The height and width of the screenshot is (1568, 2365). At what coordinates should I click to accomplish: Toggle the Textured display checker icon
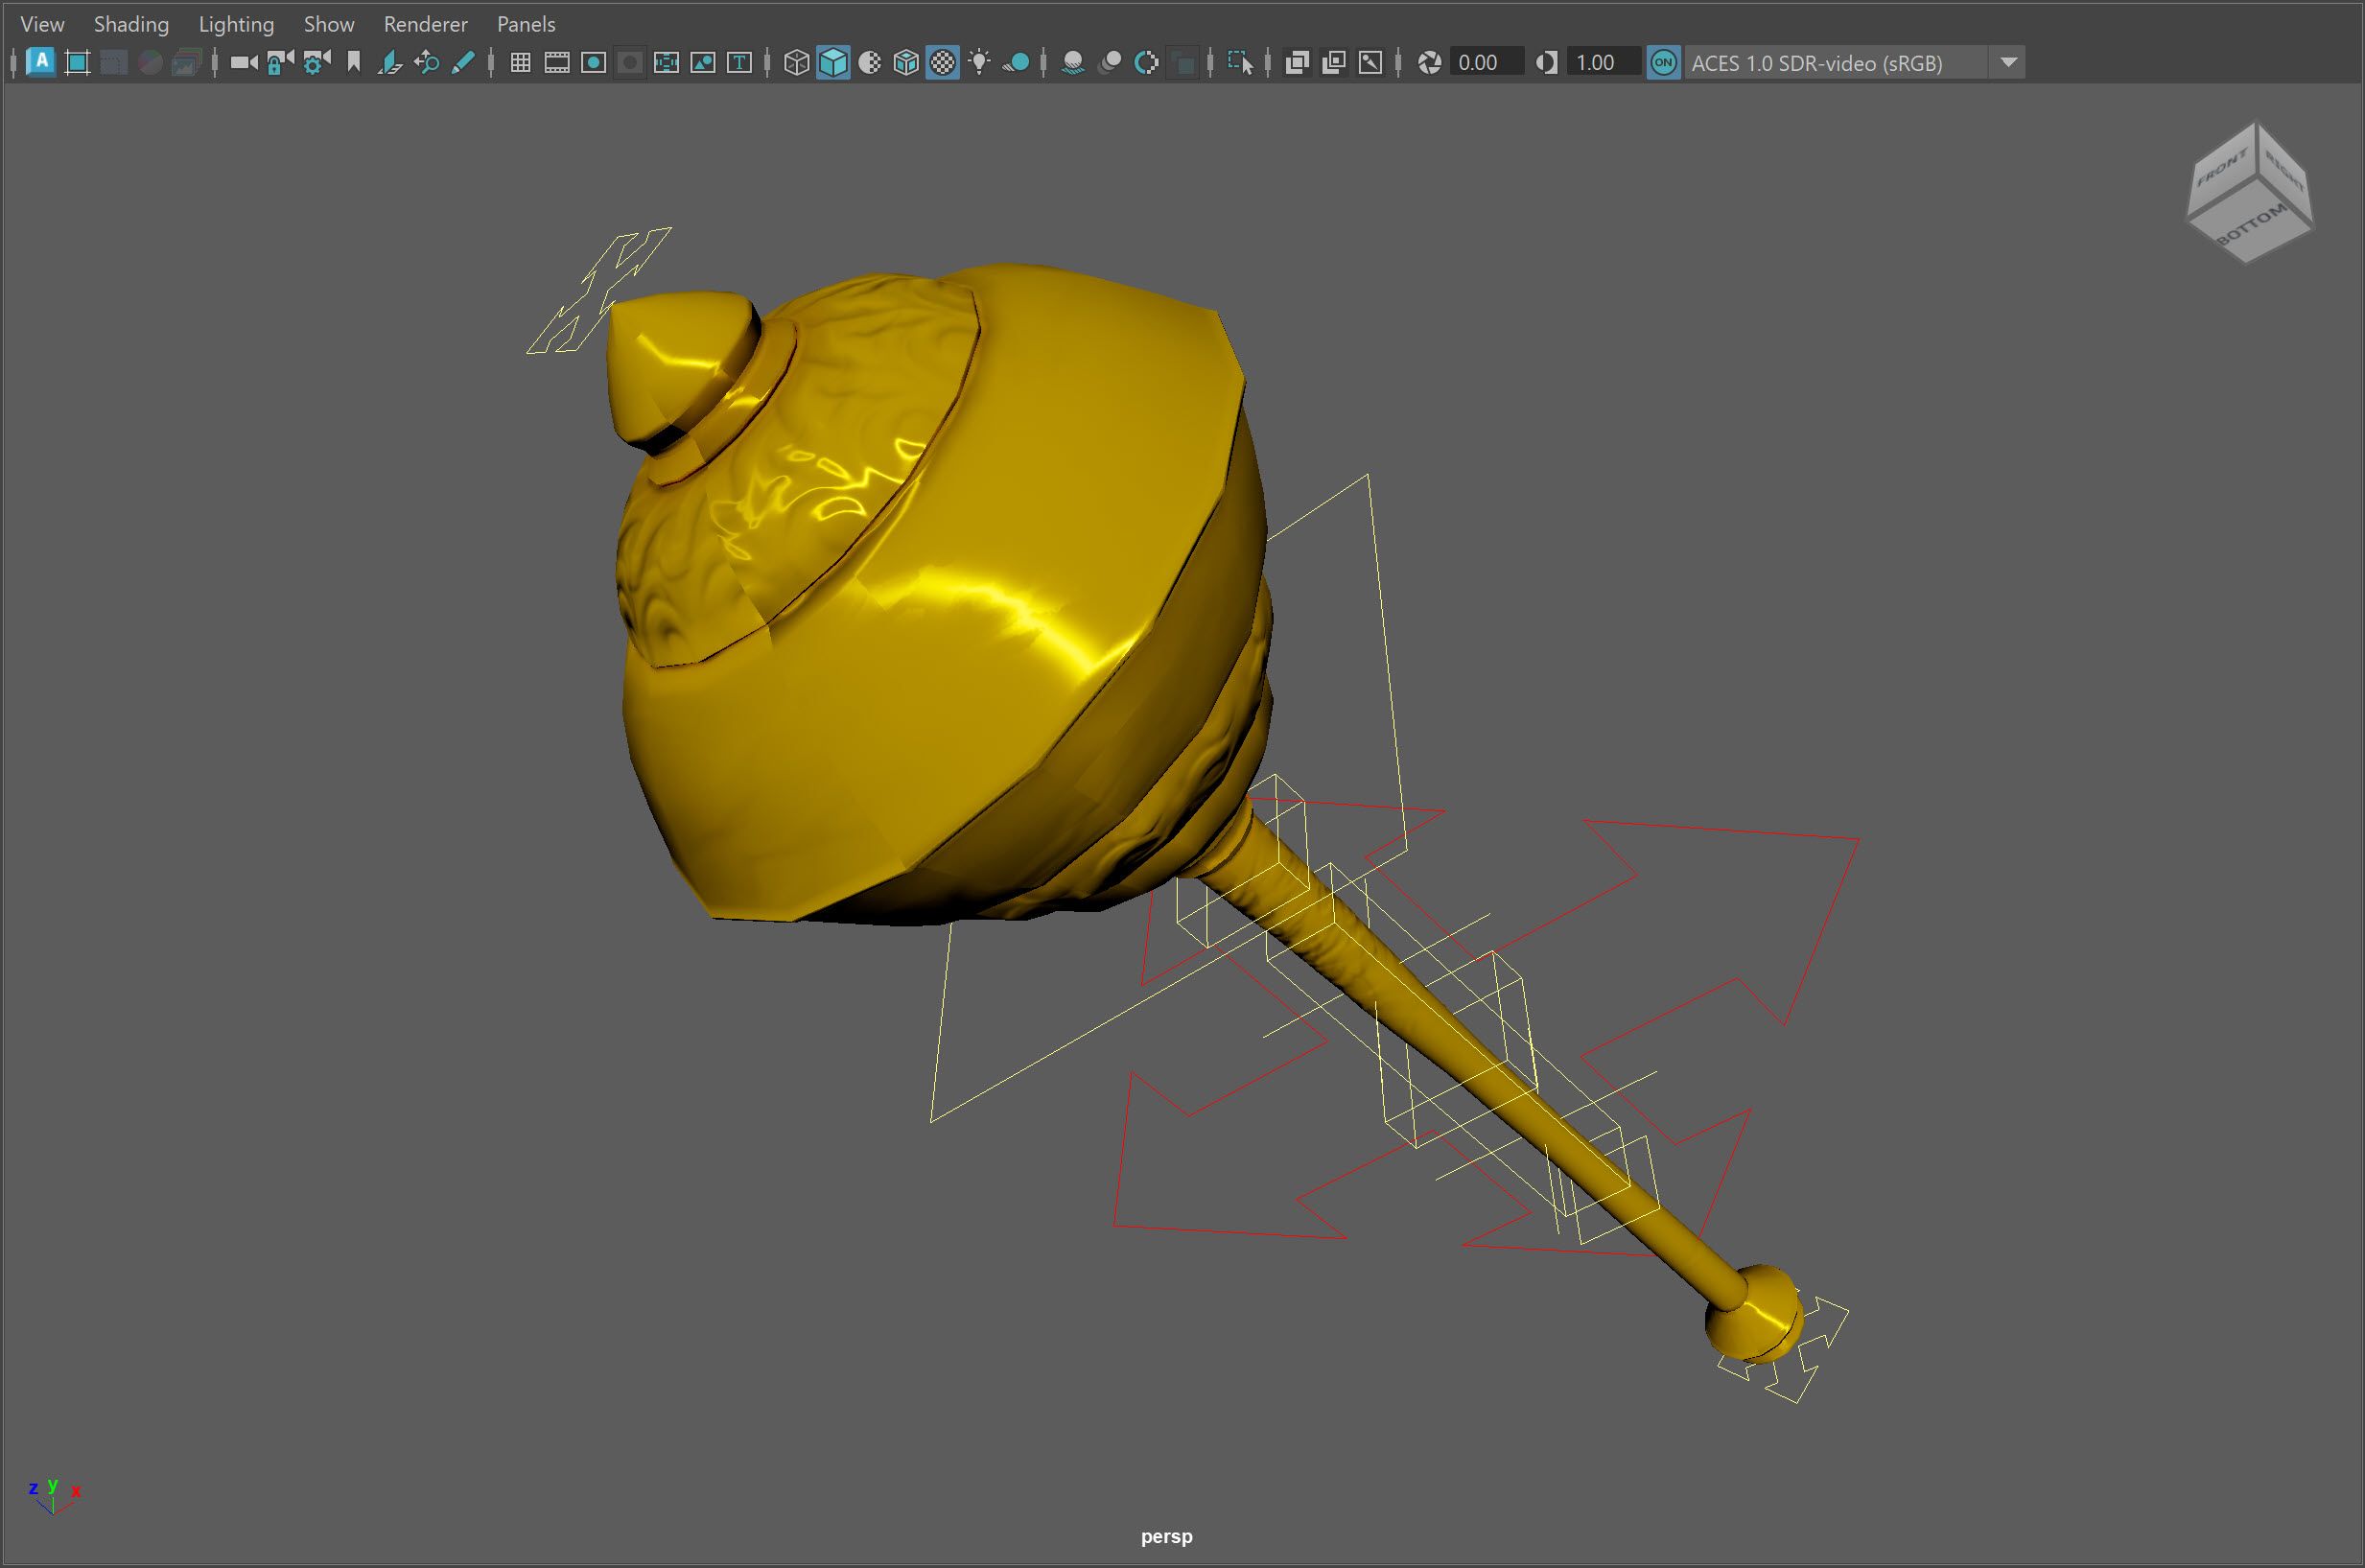click(942, 63)
